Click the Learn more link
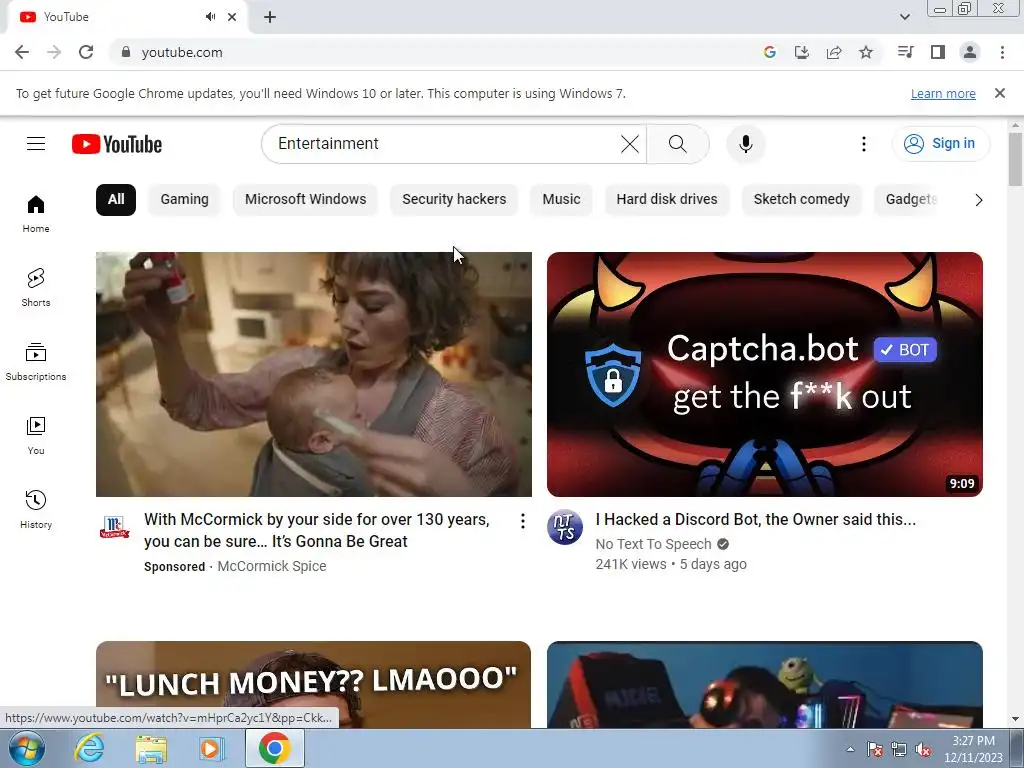This screenshot has width=1024, height=768. (x=943, y=94)
